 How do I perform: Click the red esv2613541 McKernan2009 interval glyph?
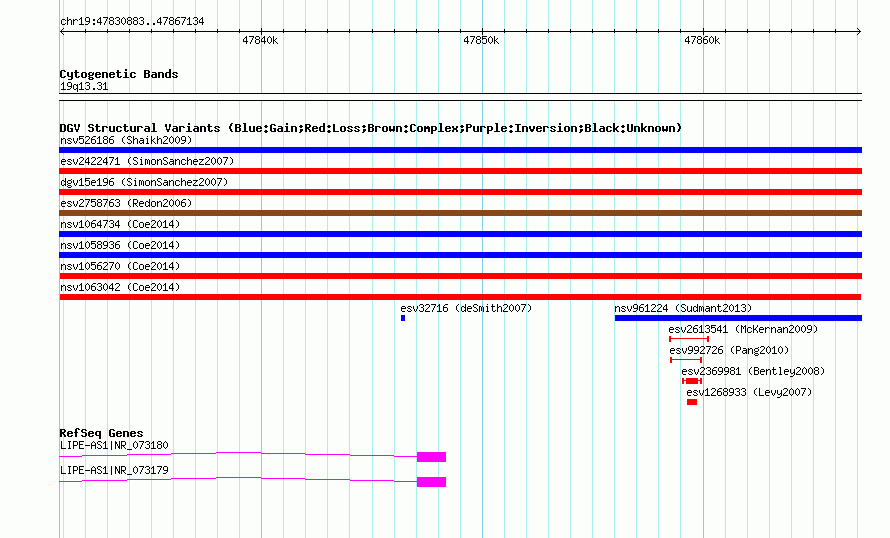click(x=689, y=339)
